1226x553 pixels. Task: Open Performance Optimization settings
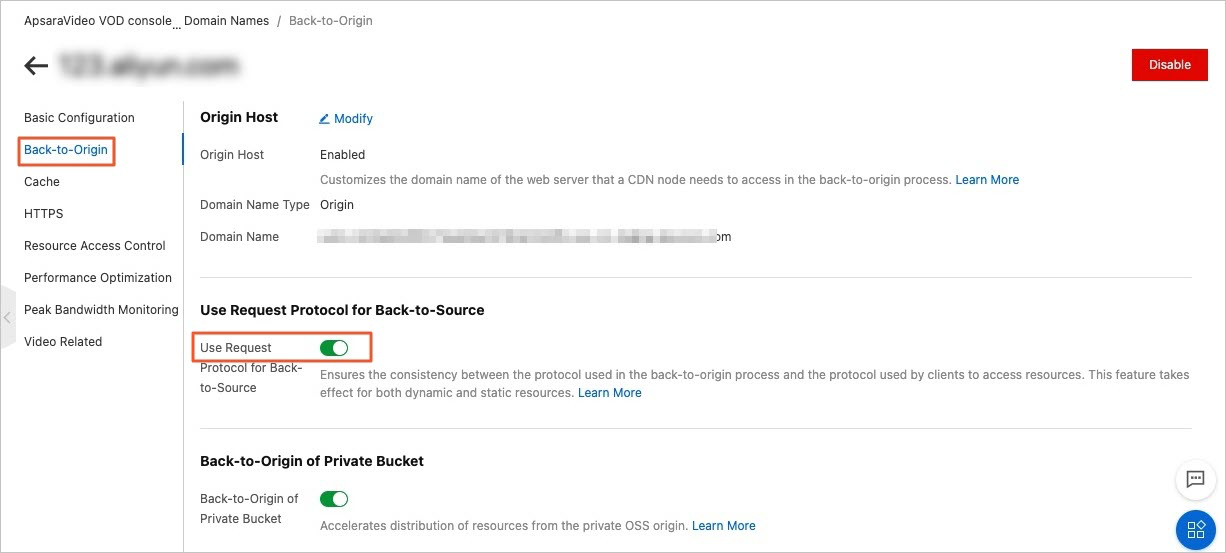[x=98, y=278]
